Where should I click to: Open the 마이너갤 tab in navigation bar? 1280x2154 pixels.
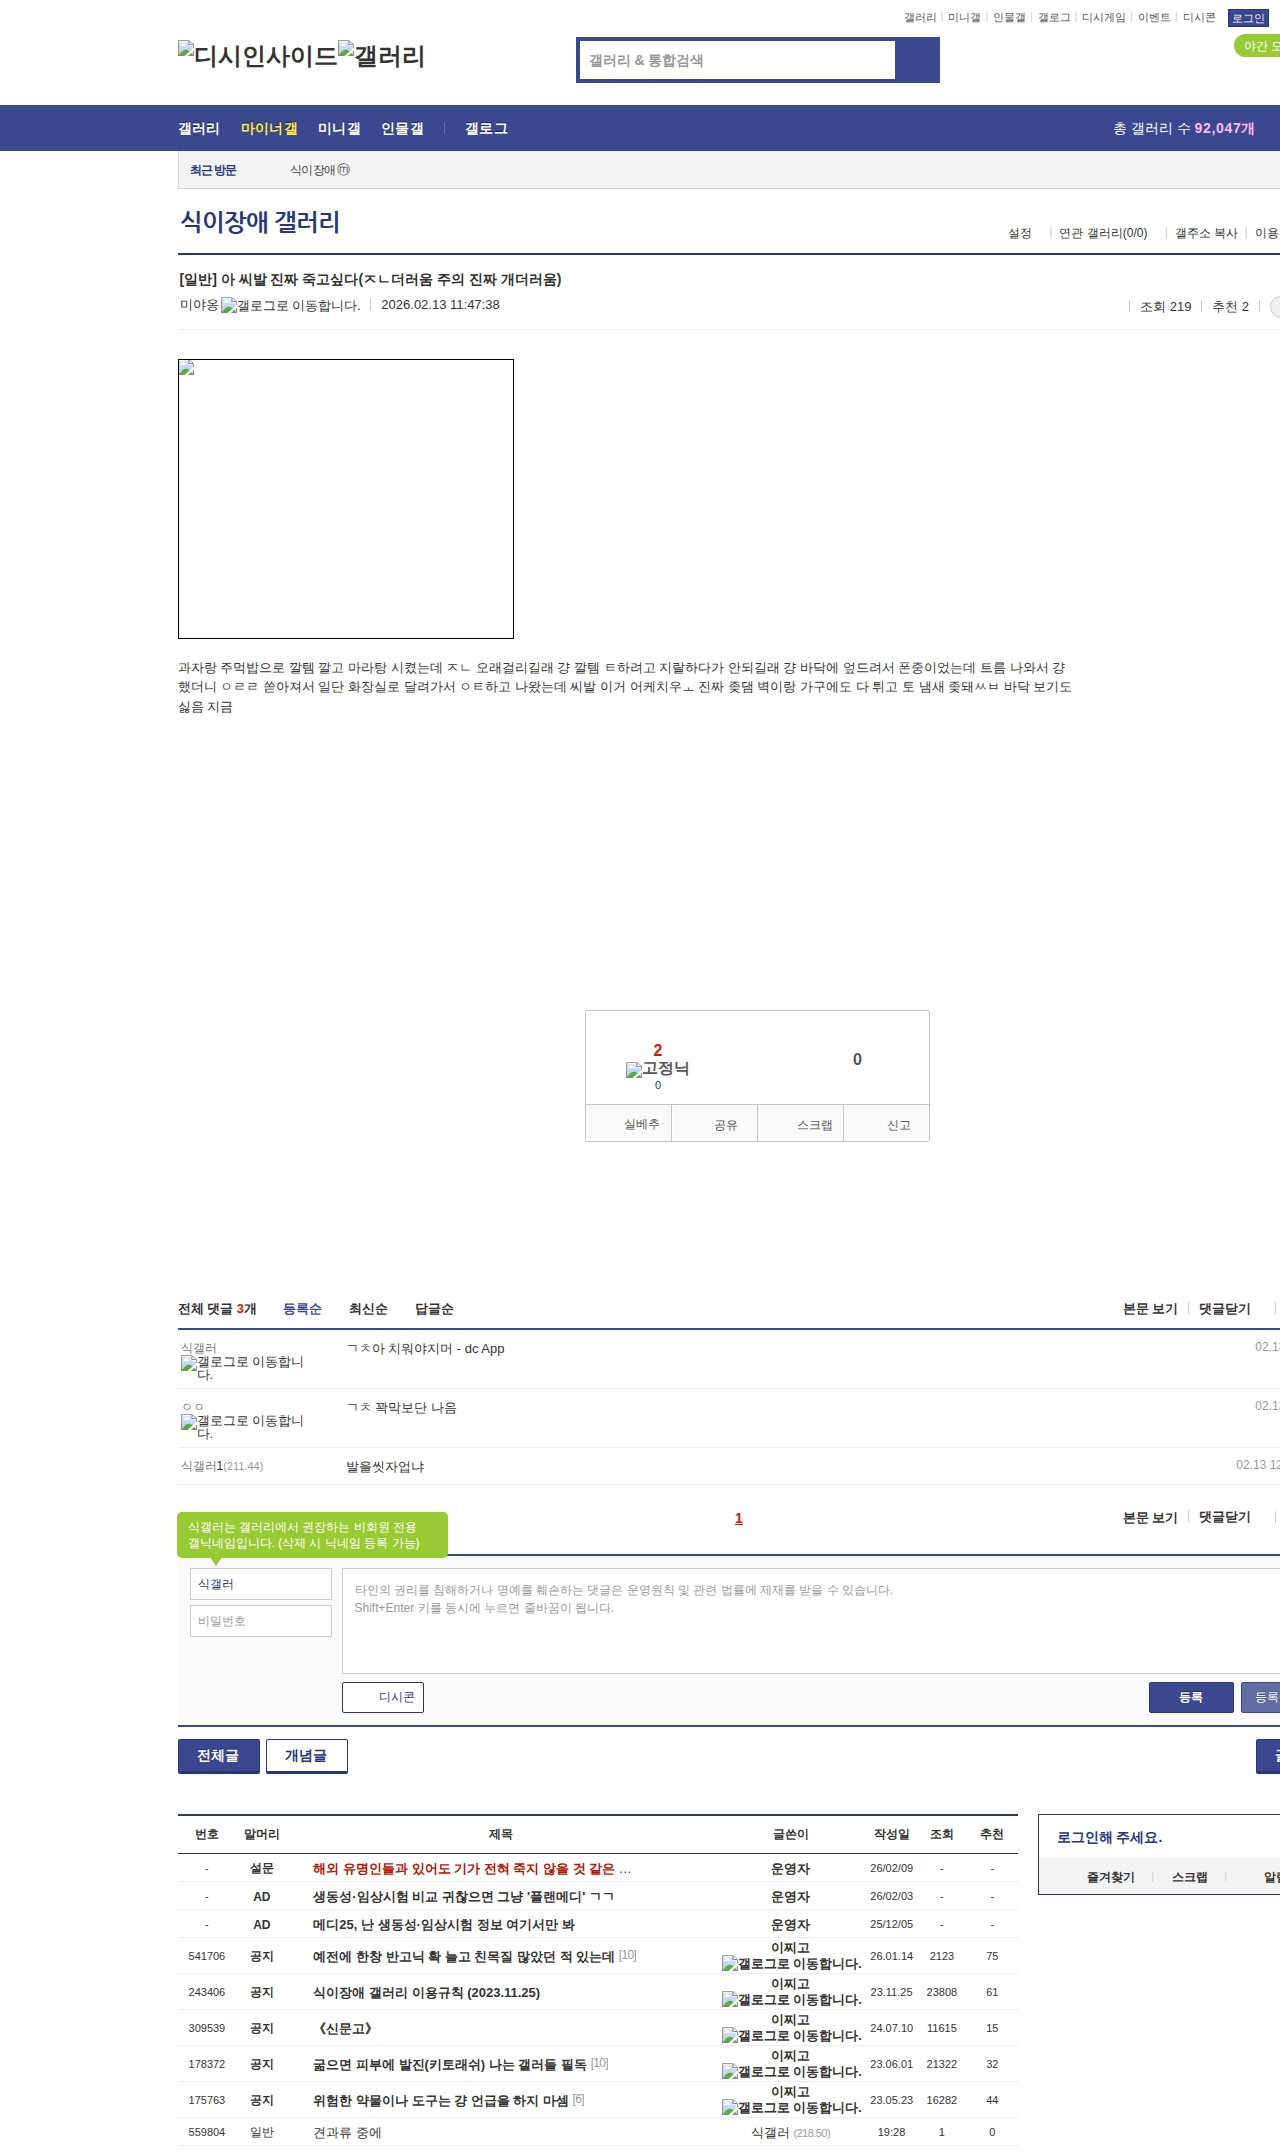coord(269,129)
